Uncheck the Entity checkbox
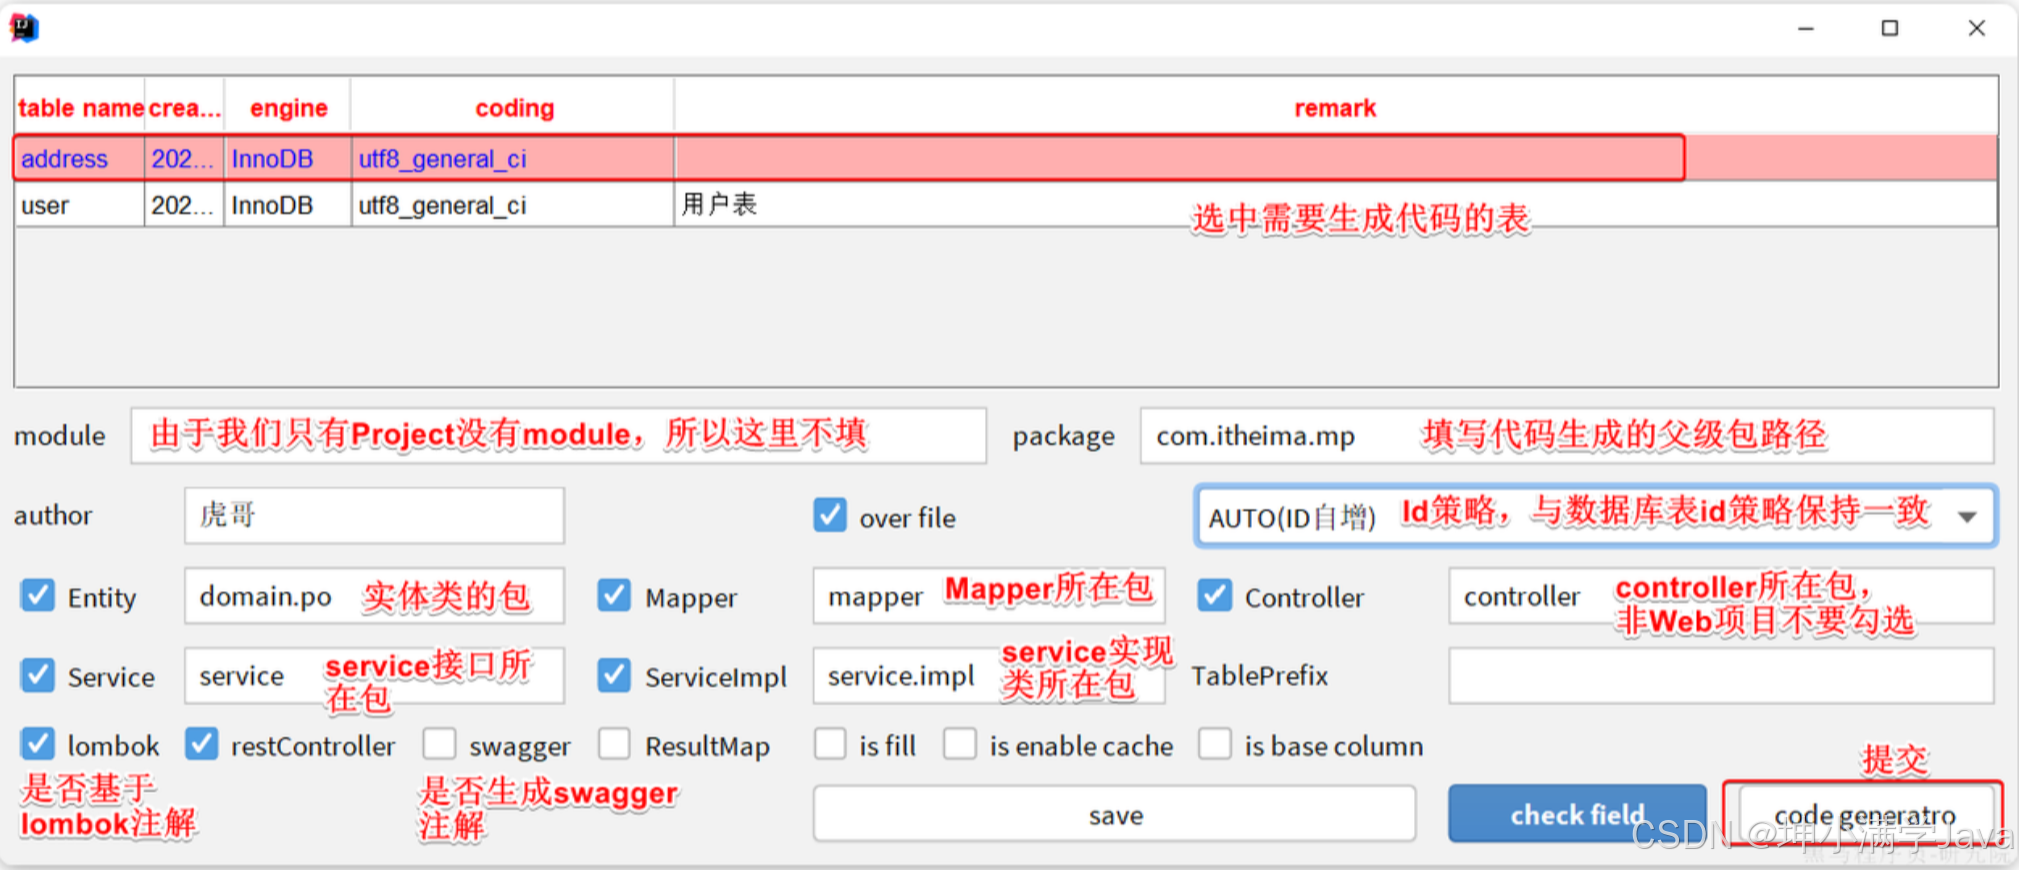 pos(38,596)
